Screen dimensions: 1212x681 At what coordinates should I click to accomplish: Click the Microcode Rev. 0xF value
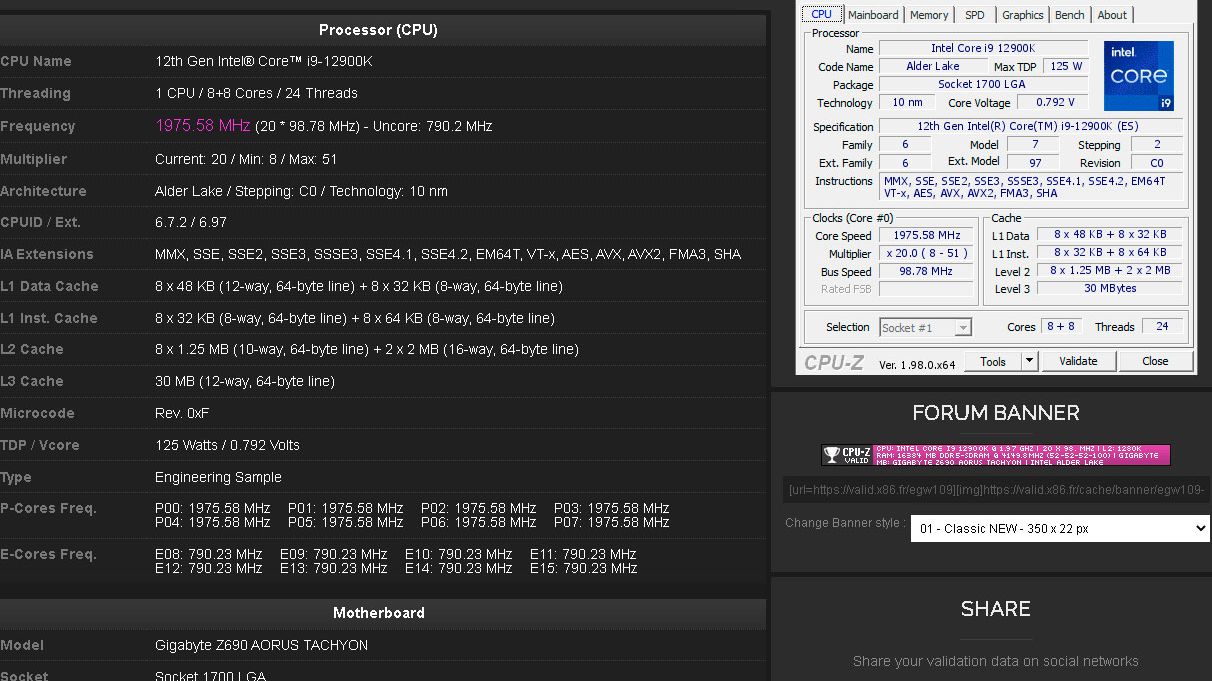coord(182,413)
